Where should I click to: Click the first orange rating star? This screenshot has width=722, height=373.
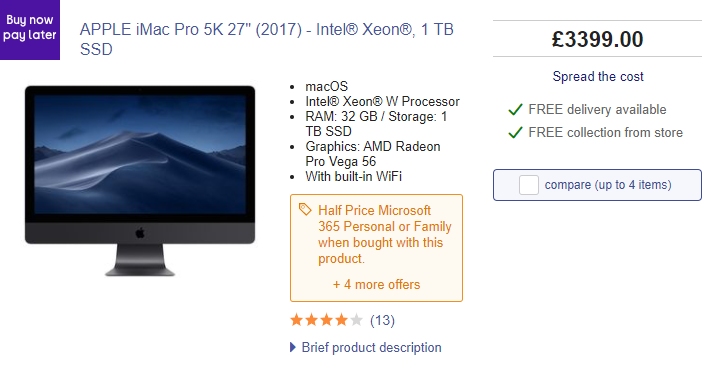tap(297, 320)
